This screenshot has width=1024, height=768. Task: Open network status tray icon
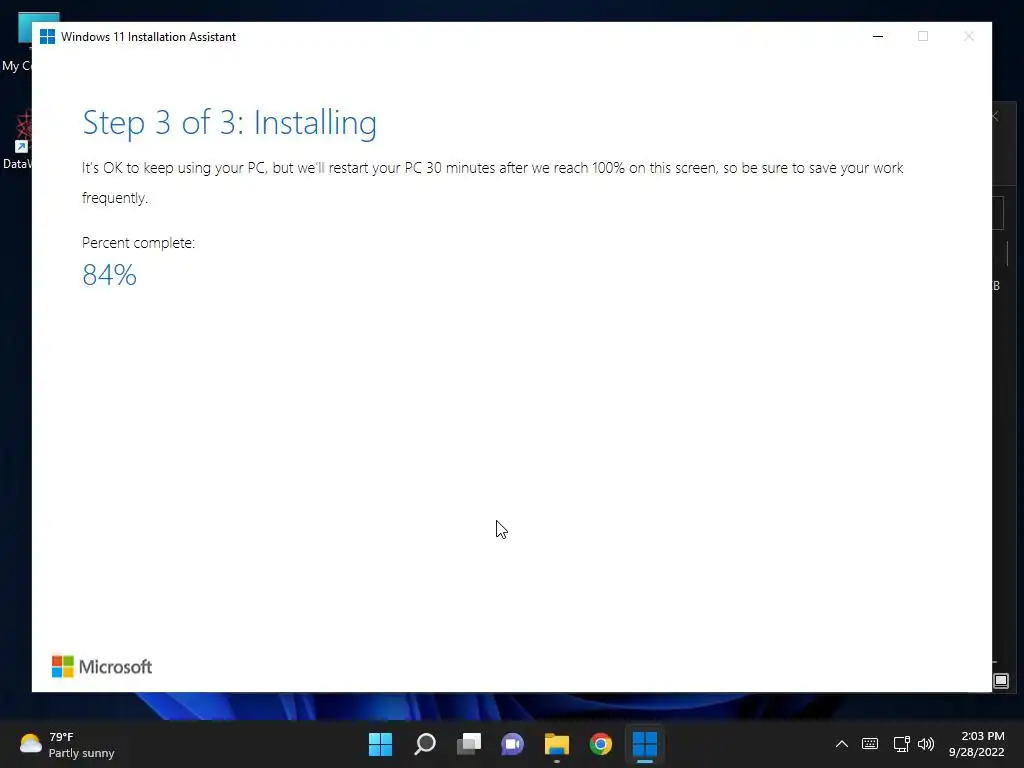pyautogui.click(x=901, y=744)
